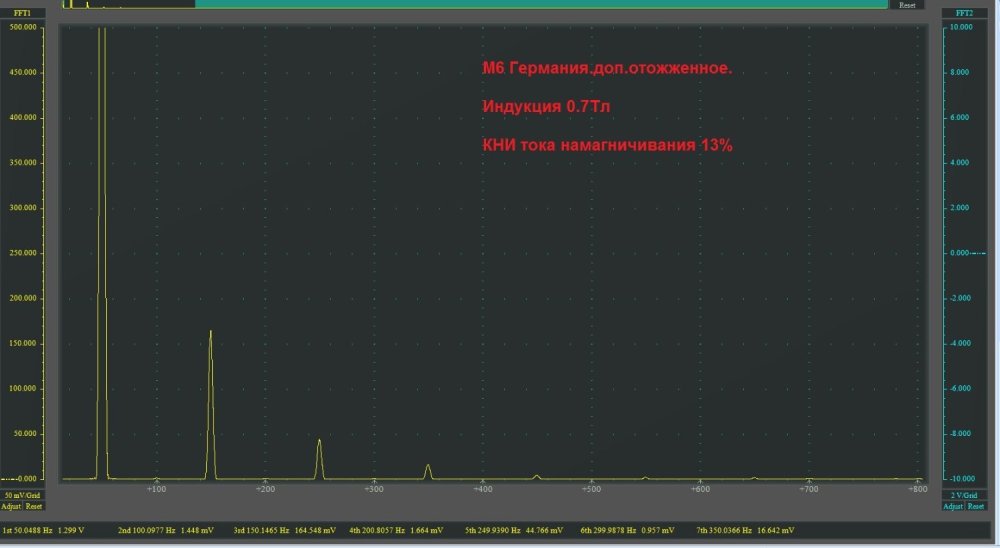Click the 500.000 marker on FFT1 axis
The width and height of the screenshot is (1000, 548).
click(x=23, y=27)
